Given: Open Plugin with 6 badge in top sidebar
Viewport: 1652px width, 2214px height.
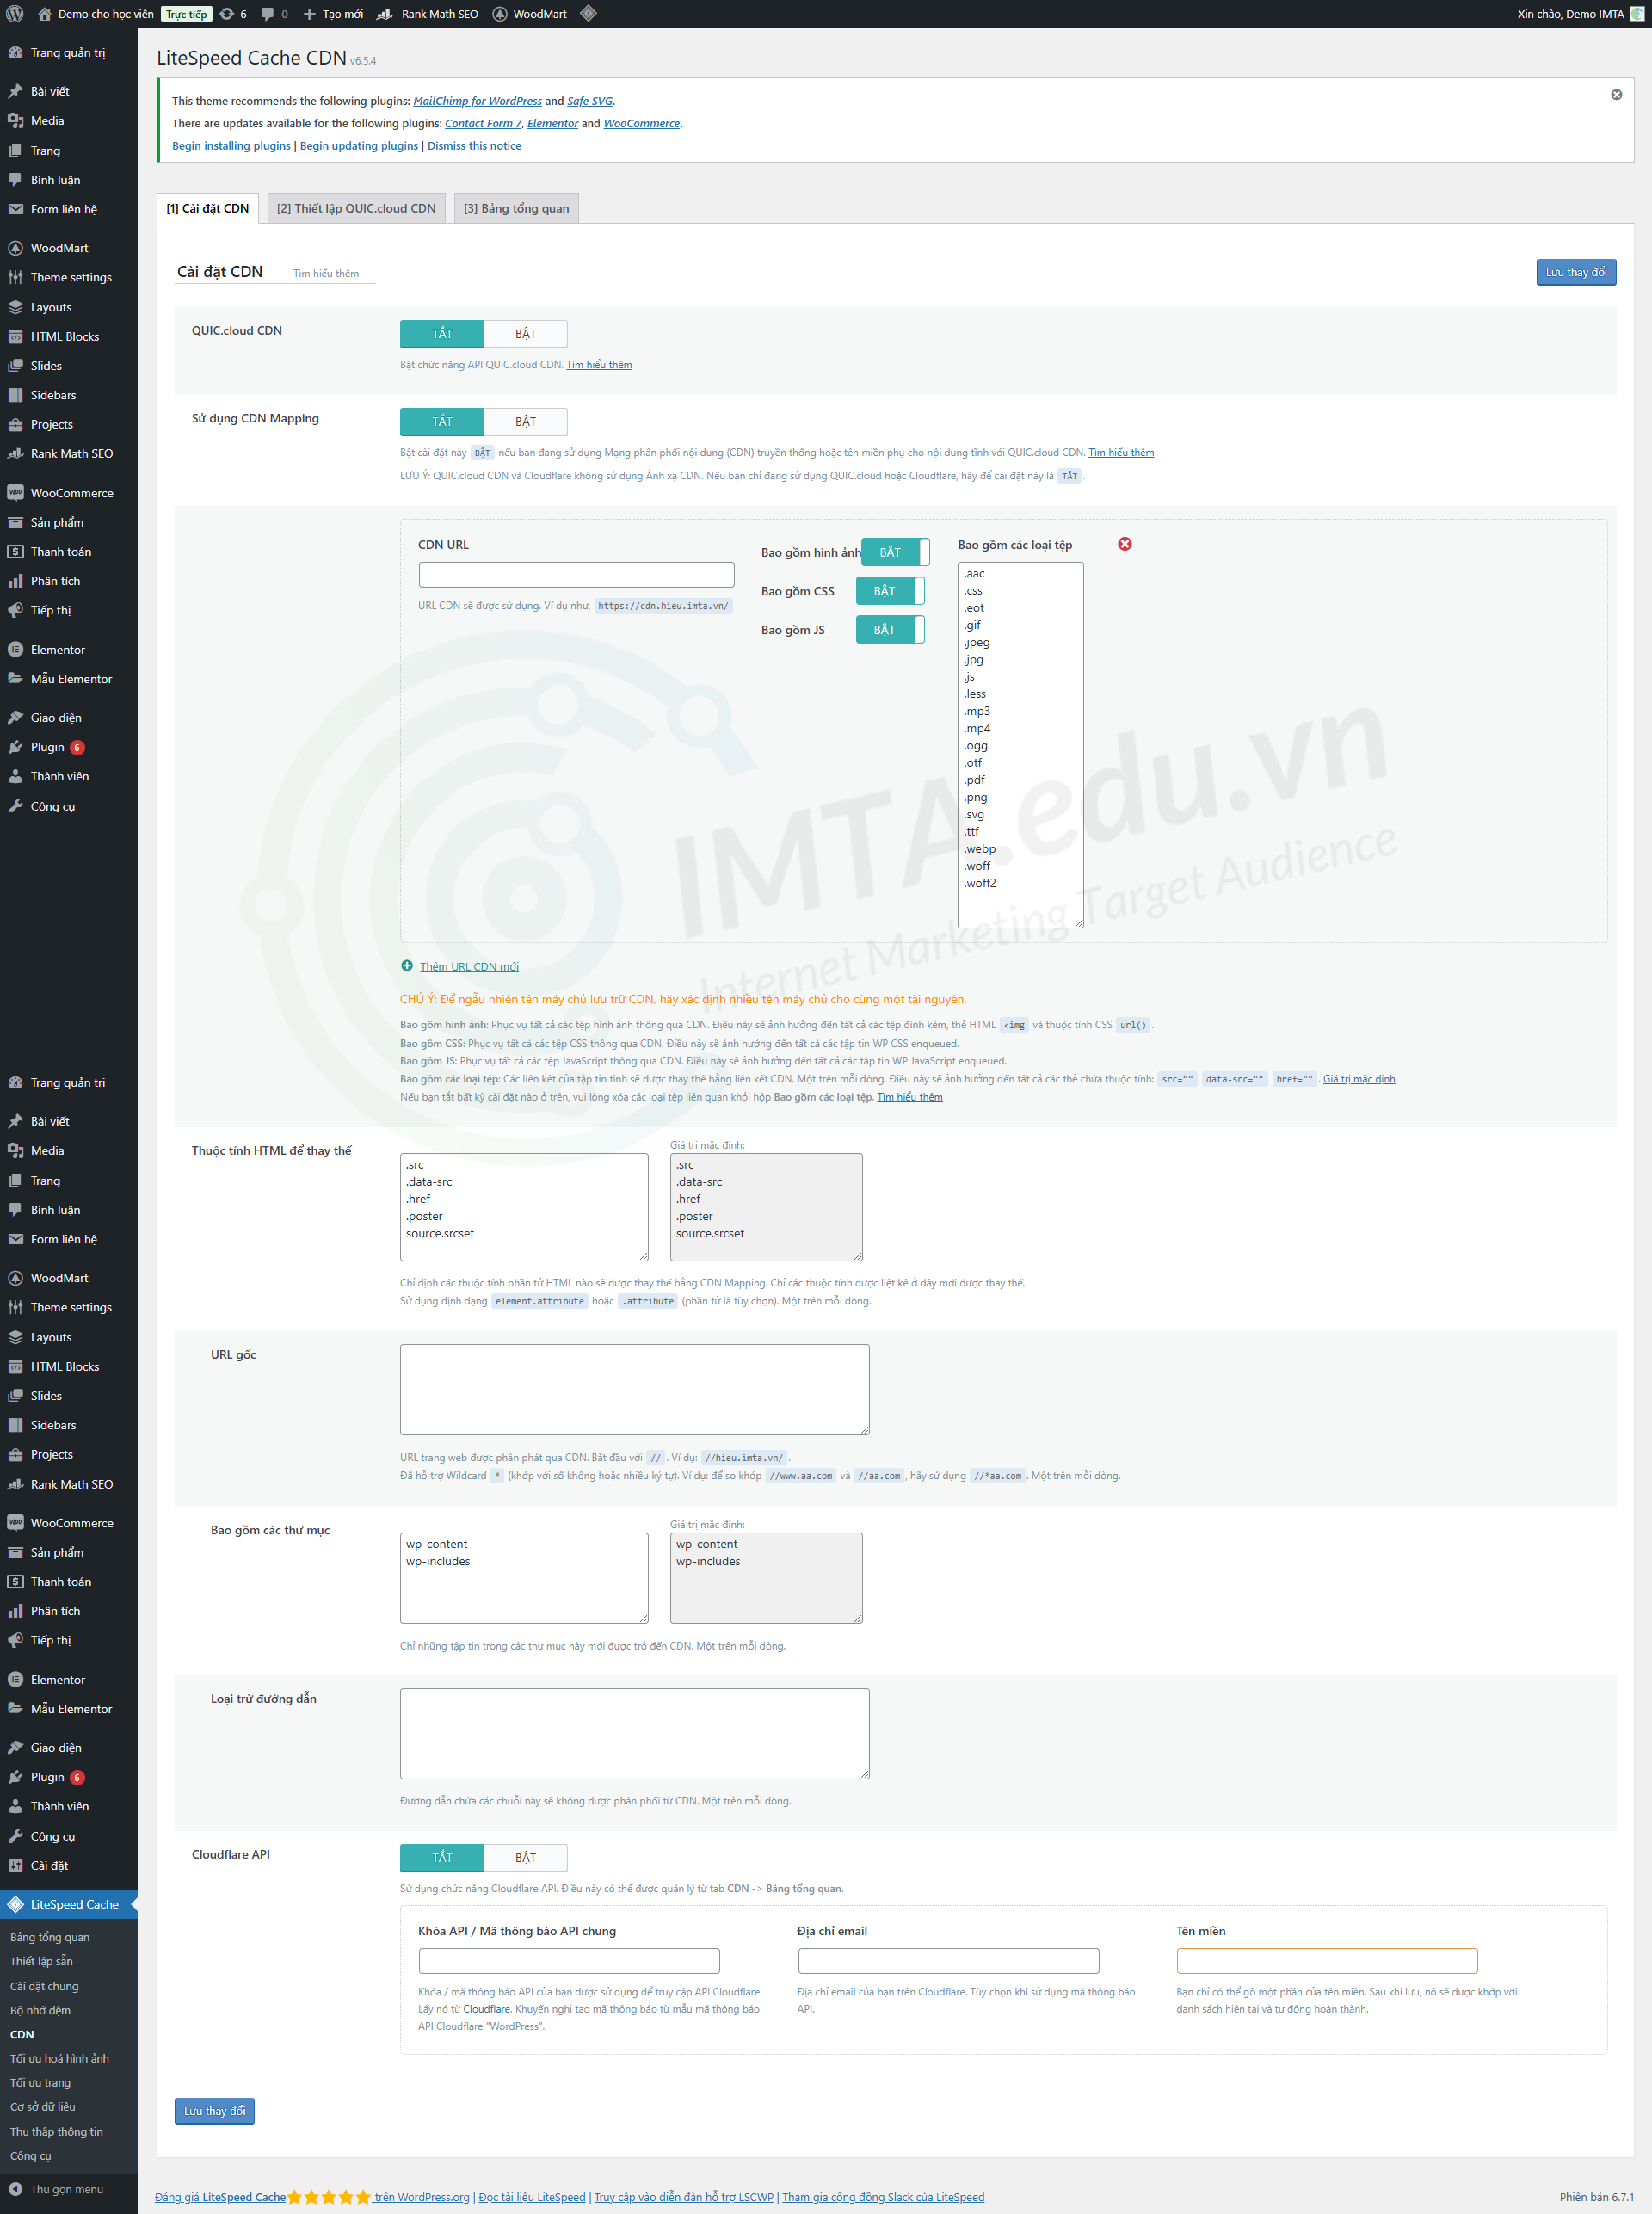Looking at the screenshot, I should point(47,747).
